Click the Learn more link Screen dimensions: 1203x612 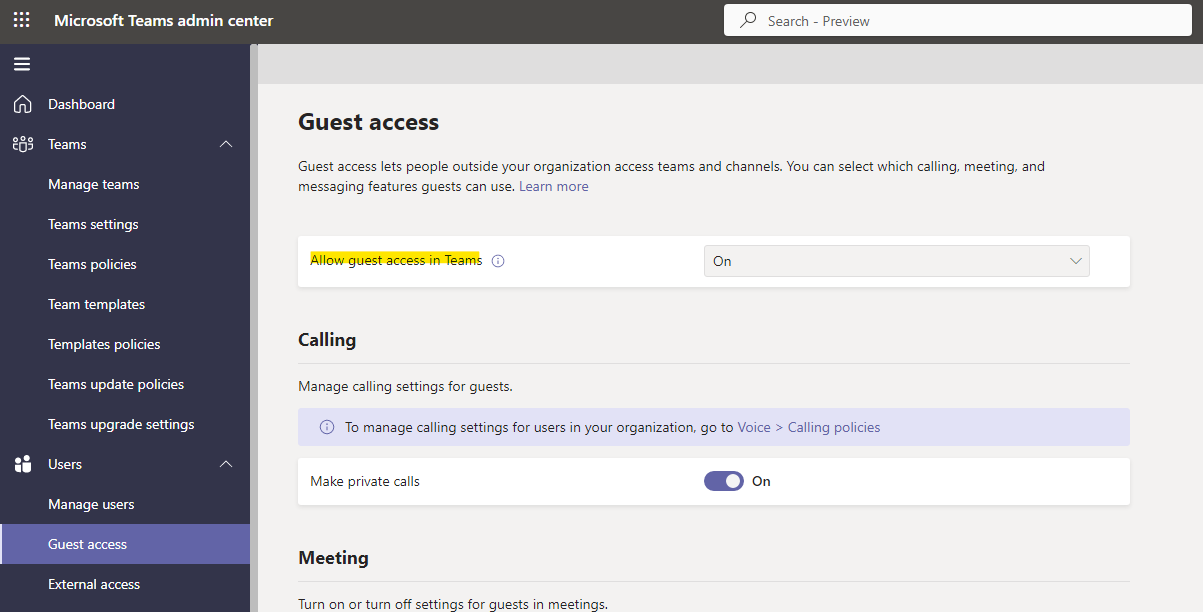(x=553, y=186)
